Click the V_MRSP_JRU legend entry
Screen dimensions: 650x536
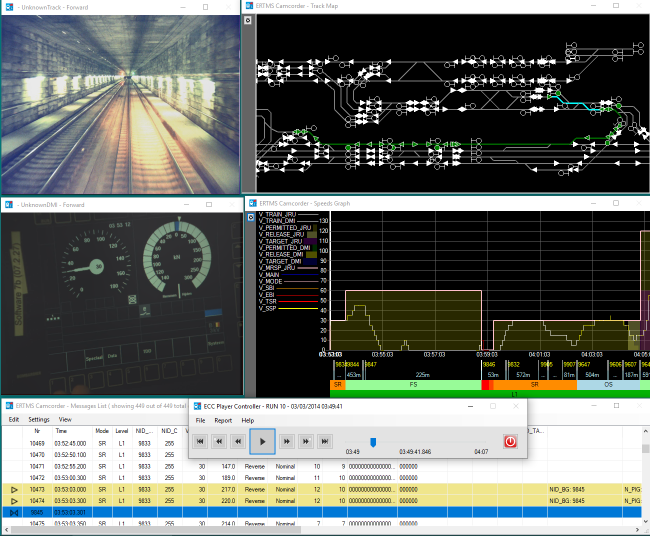click(x=289, y=268)
